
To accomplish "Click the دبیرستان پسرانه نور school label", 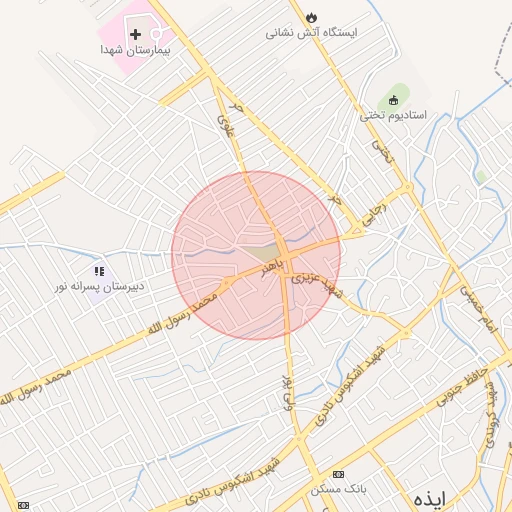I will tap(100, 287).
